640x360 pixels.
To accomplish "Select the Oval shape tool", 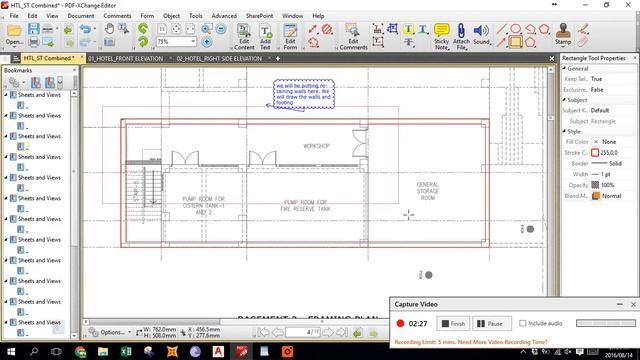I will point(516,29).
